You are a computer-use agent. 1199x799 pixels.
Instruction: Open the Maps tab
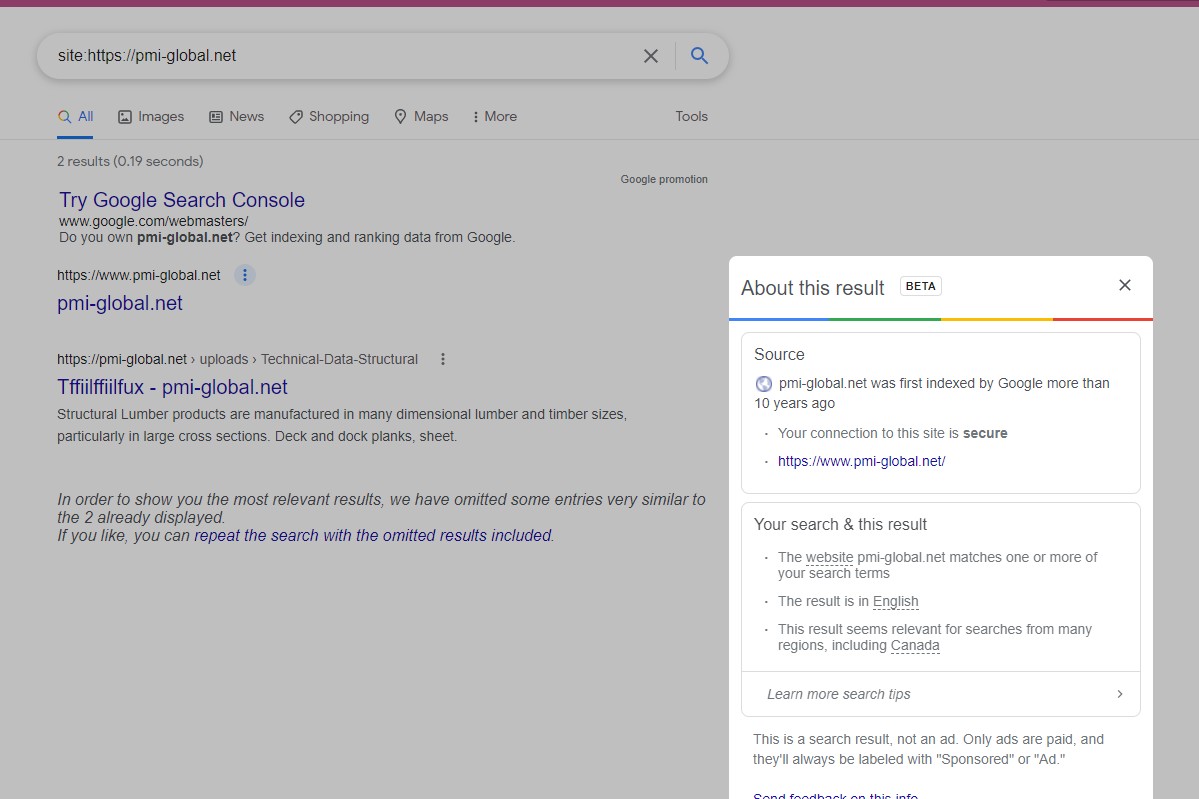(421, 116)
